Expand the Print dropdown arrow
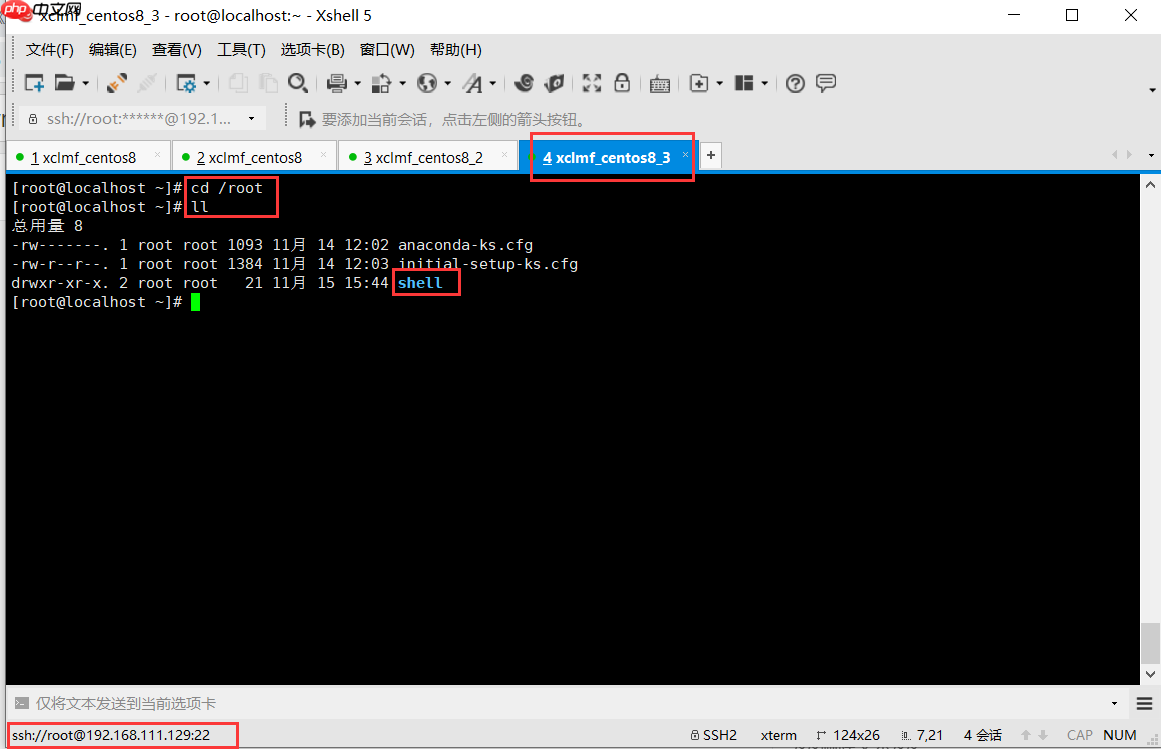 [x=358, y=84]
